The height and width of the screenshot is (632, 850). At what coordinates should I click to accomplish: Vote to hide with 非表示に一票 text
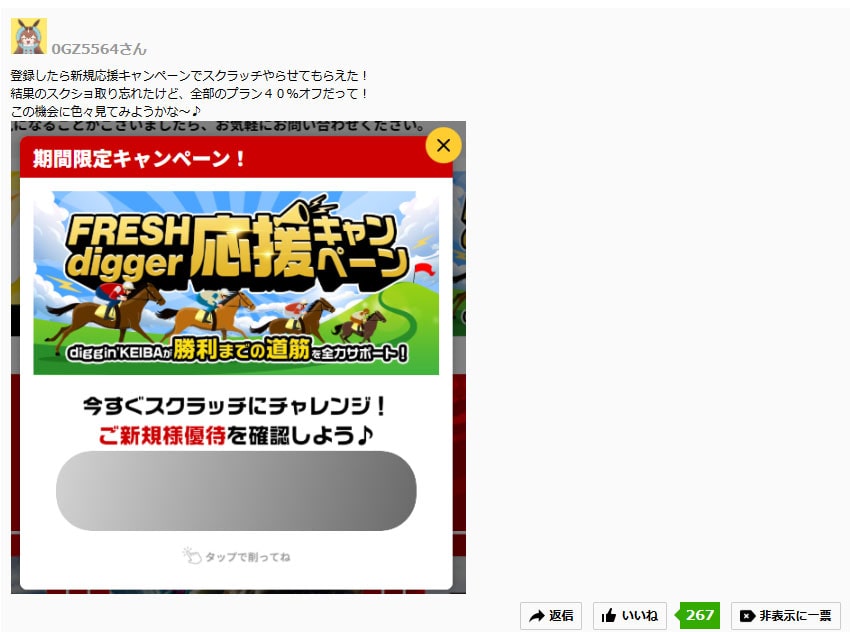(x=795, y=616)
